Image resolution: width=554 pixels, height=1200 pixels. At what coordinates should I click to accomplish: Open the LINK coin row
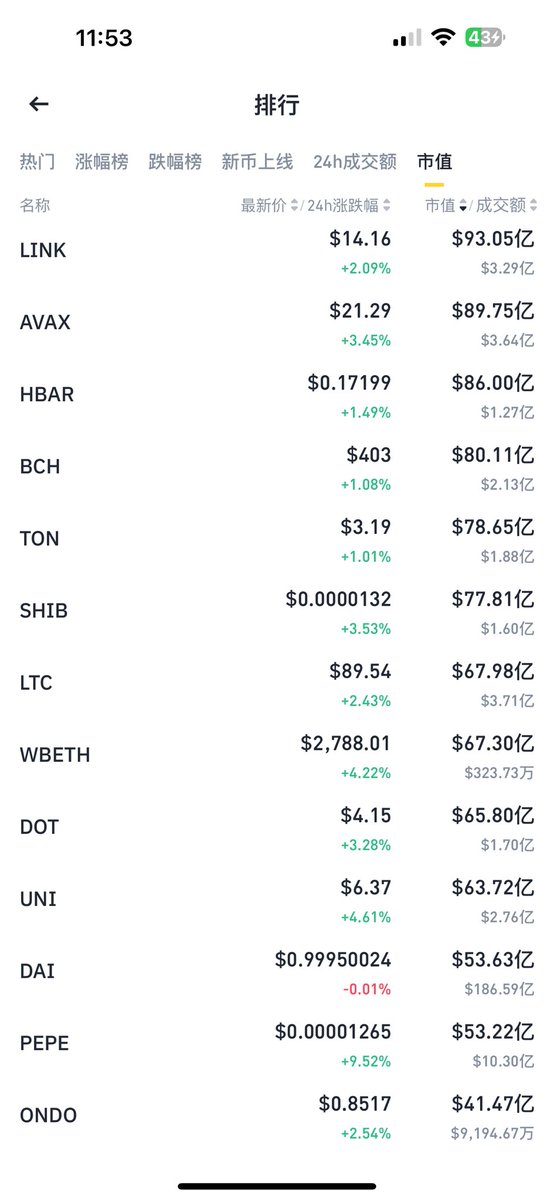pos(277,251)
